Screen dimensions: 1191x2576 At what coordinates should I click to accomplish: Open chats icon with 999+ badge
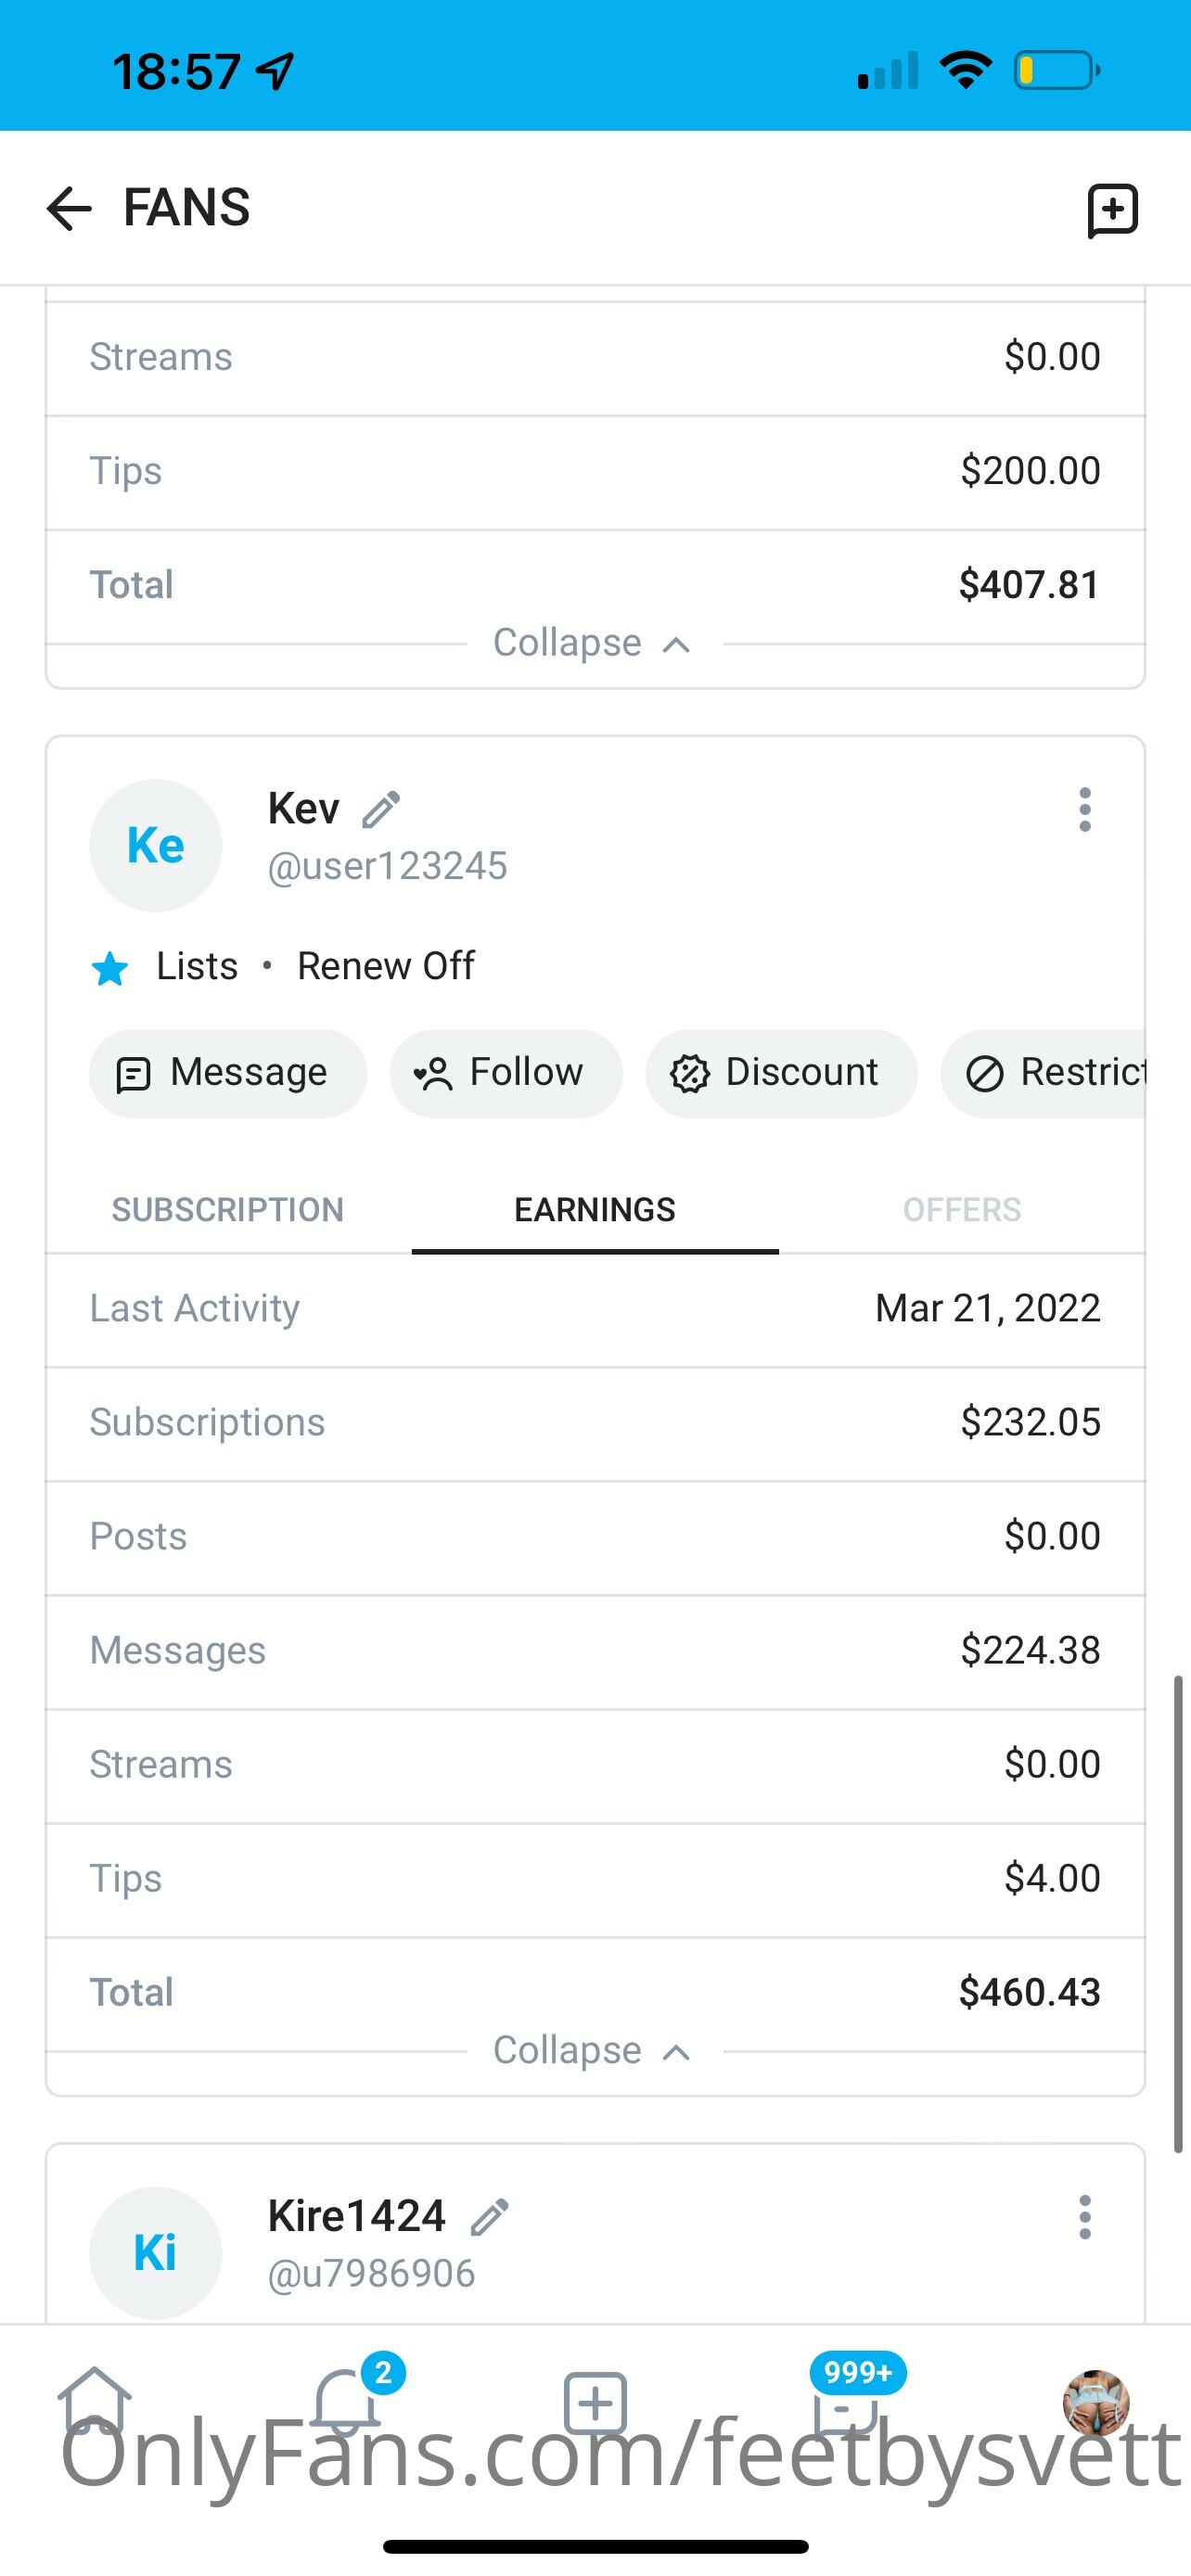tap(846, 2402)
